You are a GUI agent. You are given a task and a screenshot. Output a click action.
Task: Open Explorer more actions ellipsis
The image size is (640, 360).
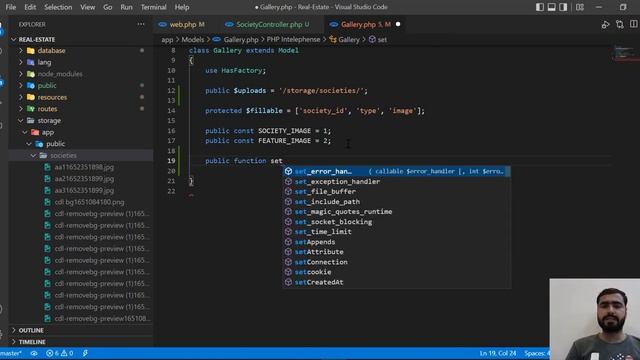tap(141, 24)
